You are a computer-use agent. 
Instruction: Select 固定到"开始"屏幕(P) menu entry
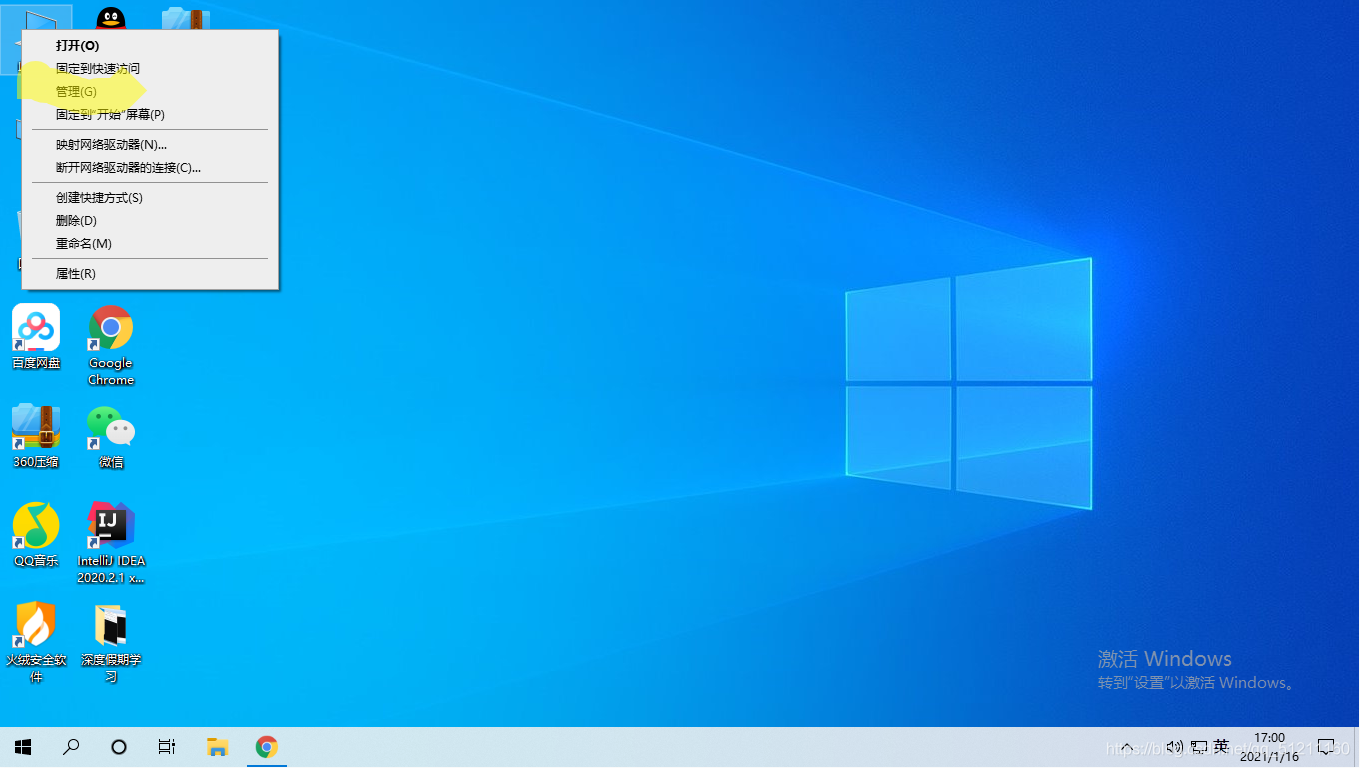click(x=150, y=115)
